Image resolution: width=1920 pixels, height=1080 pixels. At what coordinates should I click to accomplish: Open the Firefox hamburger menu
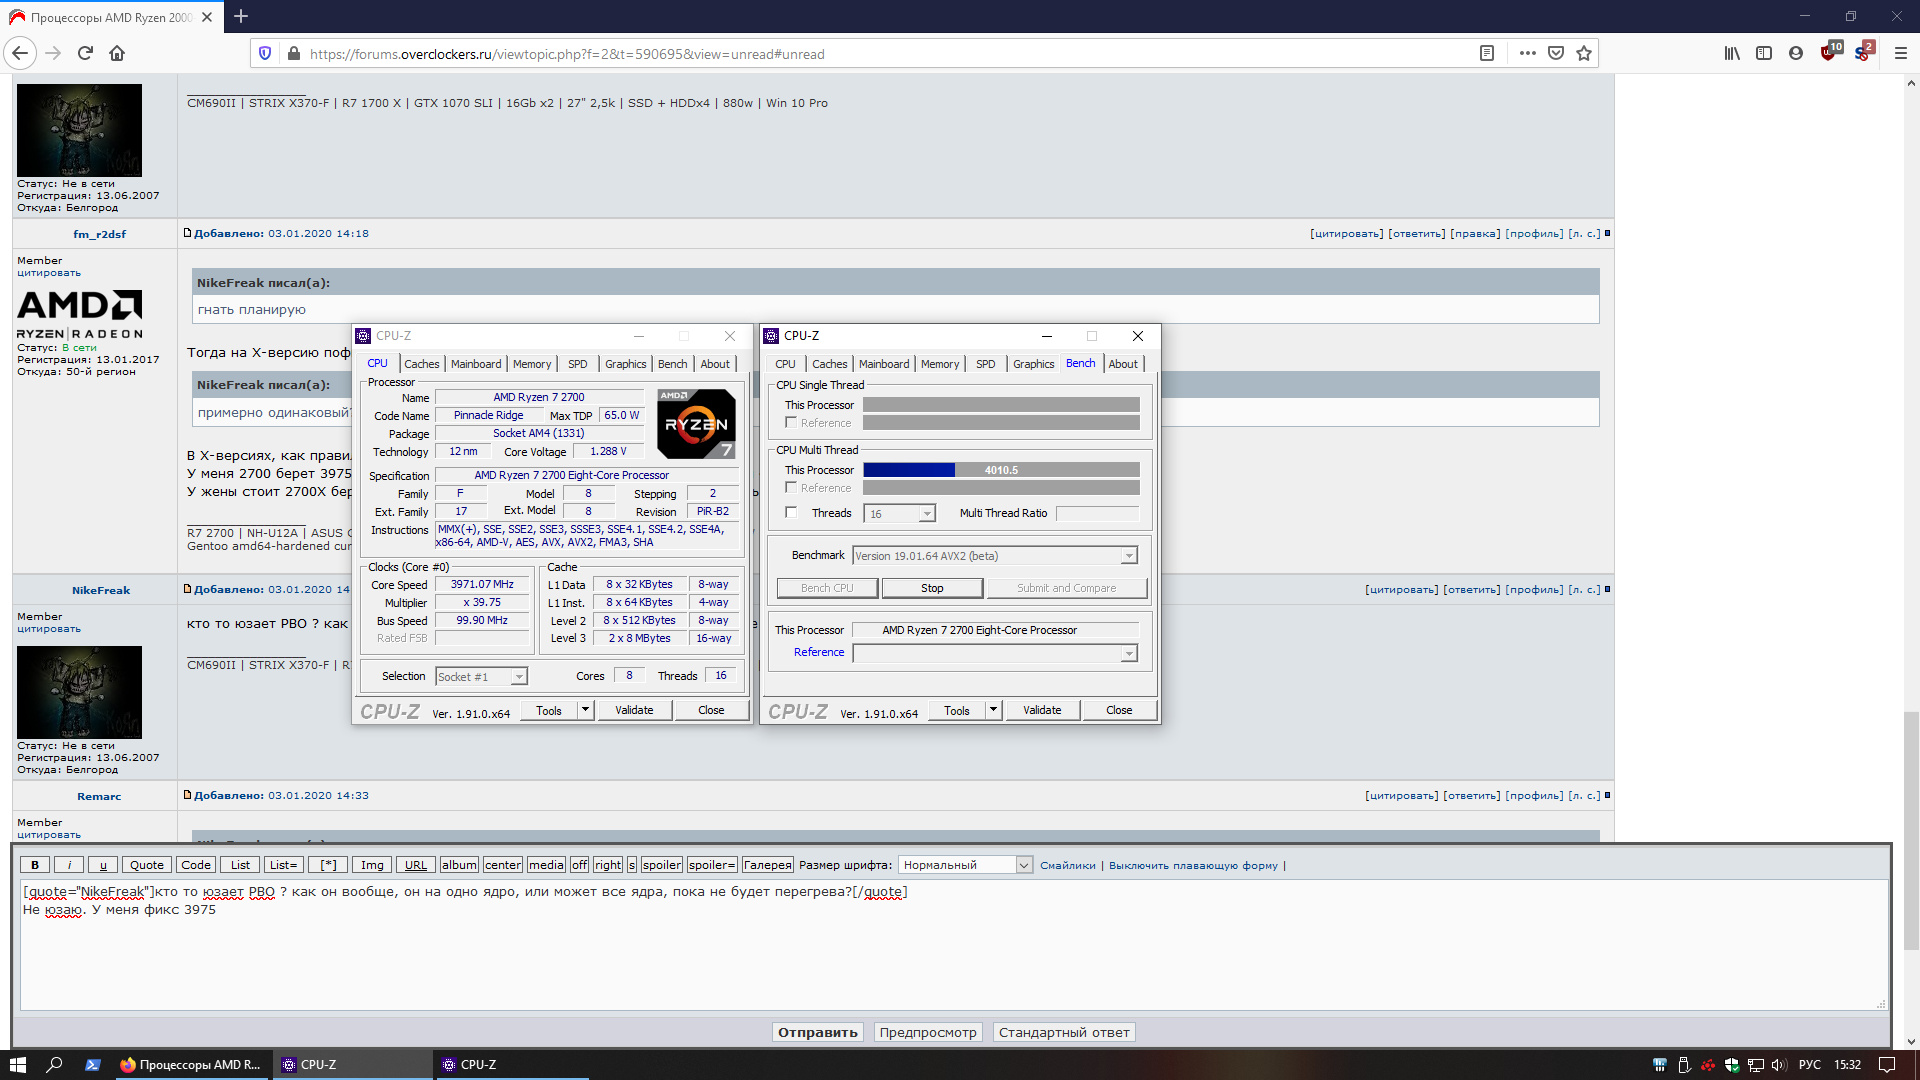click(x=1901, y=54)
